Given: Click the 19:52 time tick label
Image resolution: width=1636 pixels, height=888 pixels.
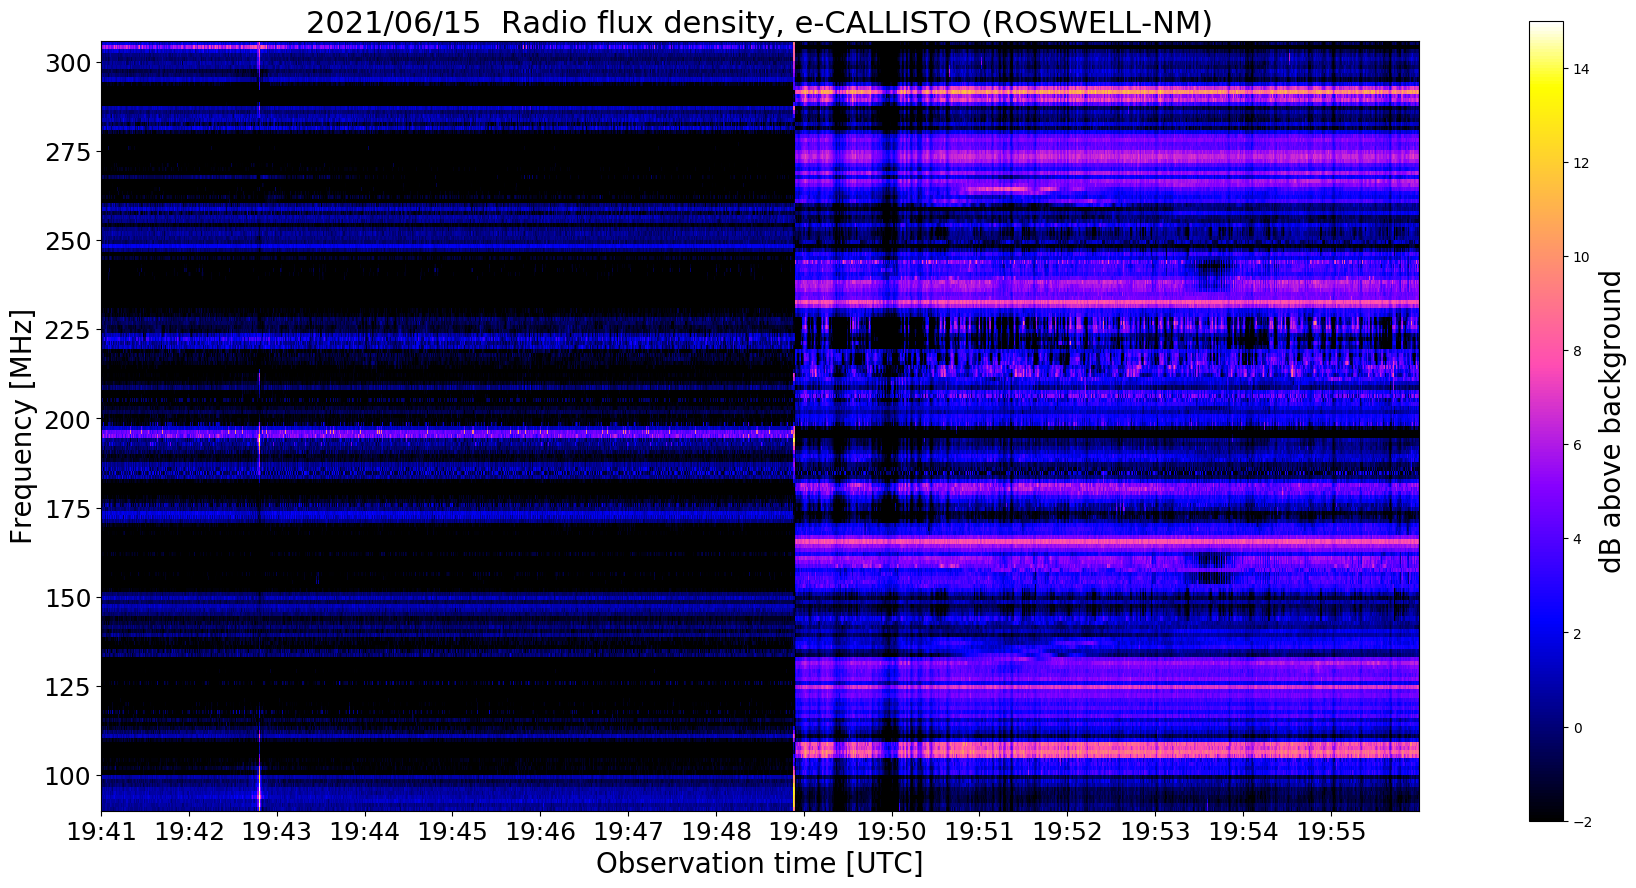Looking at the screenshot, I should 1069,832.
